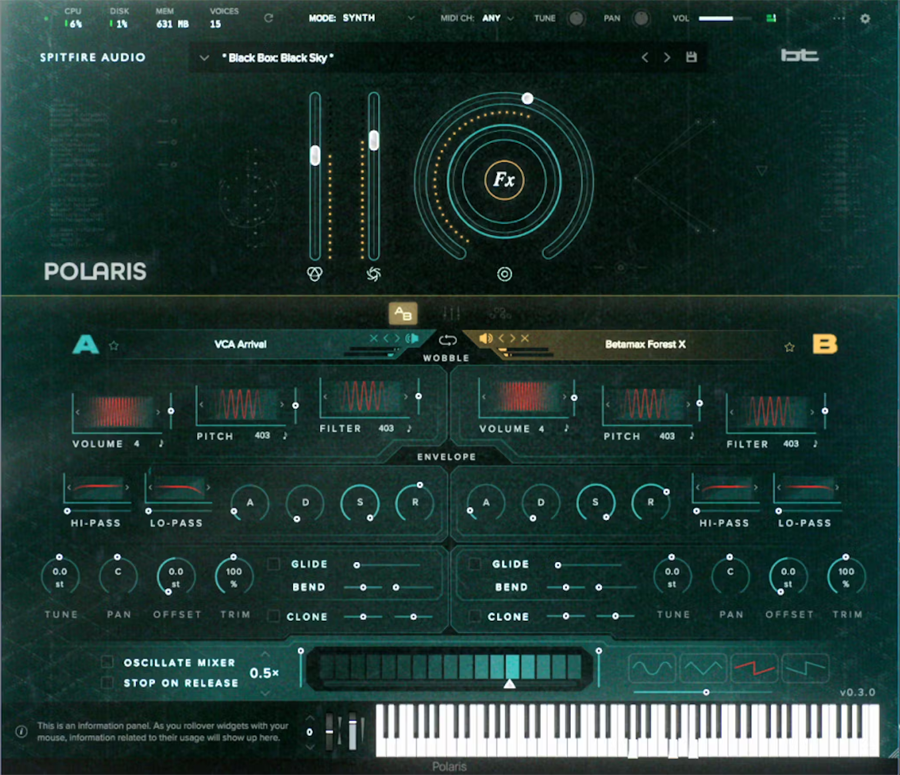Favorite layer B with the star icon
The image size is (900, 775).
click(x=789, y=347)
